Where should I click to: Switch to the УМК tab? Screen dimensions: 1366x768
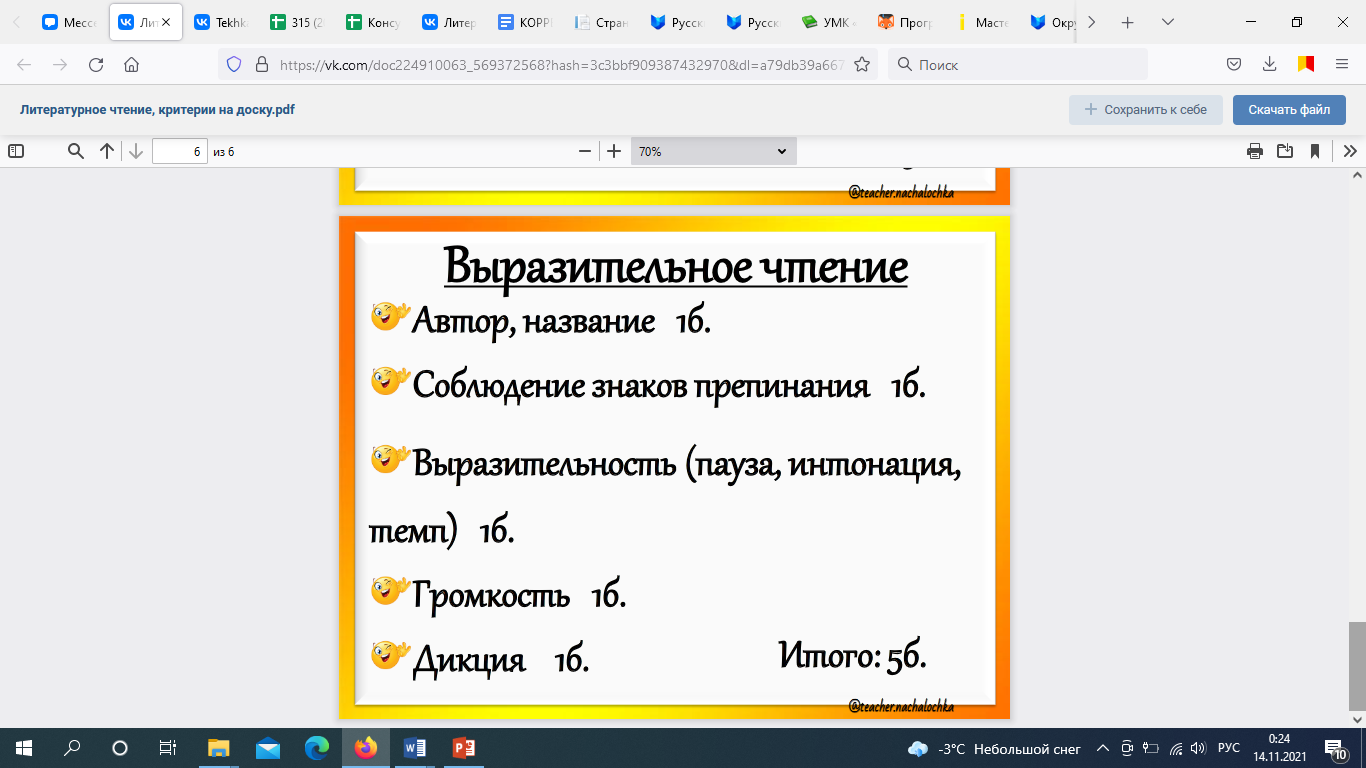(x=830, y=22)
